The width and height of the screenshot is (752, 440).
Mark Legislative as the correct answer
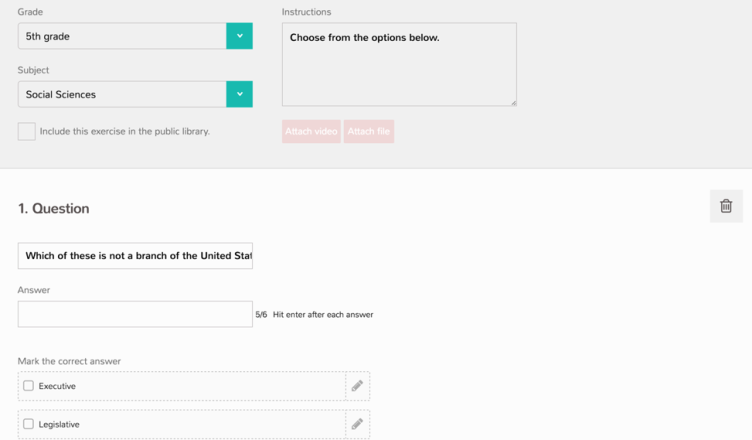(x=28, y=424)
